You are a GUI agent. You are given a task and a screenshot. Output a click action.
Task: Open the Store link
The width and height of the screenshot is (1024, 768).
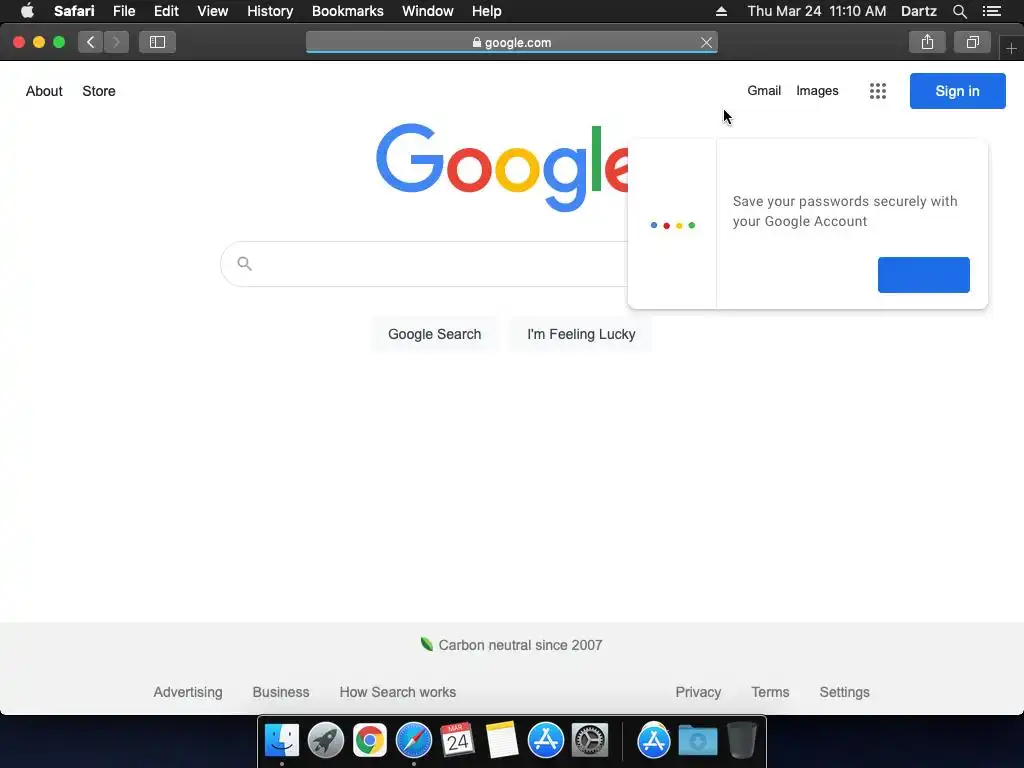click(99, 91)
